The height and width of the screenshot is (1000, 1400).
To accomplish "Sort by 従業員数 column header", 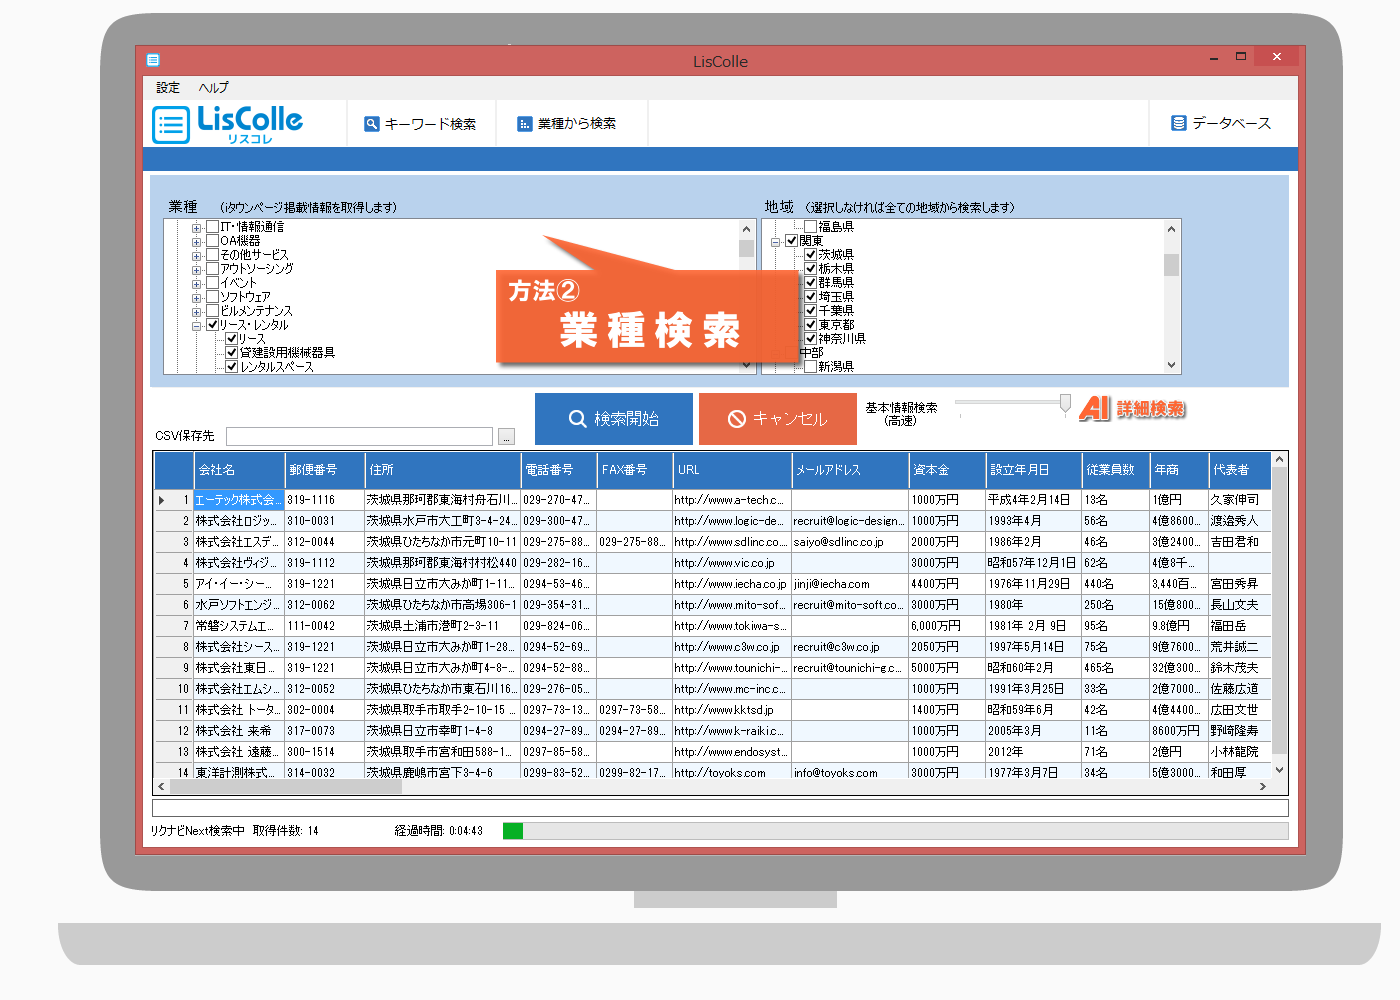I will tap(1116, 469).
